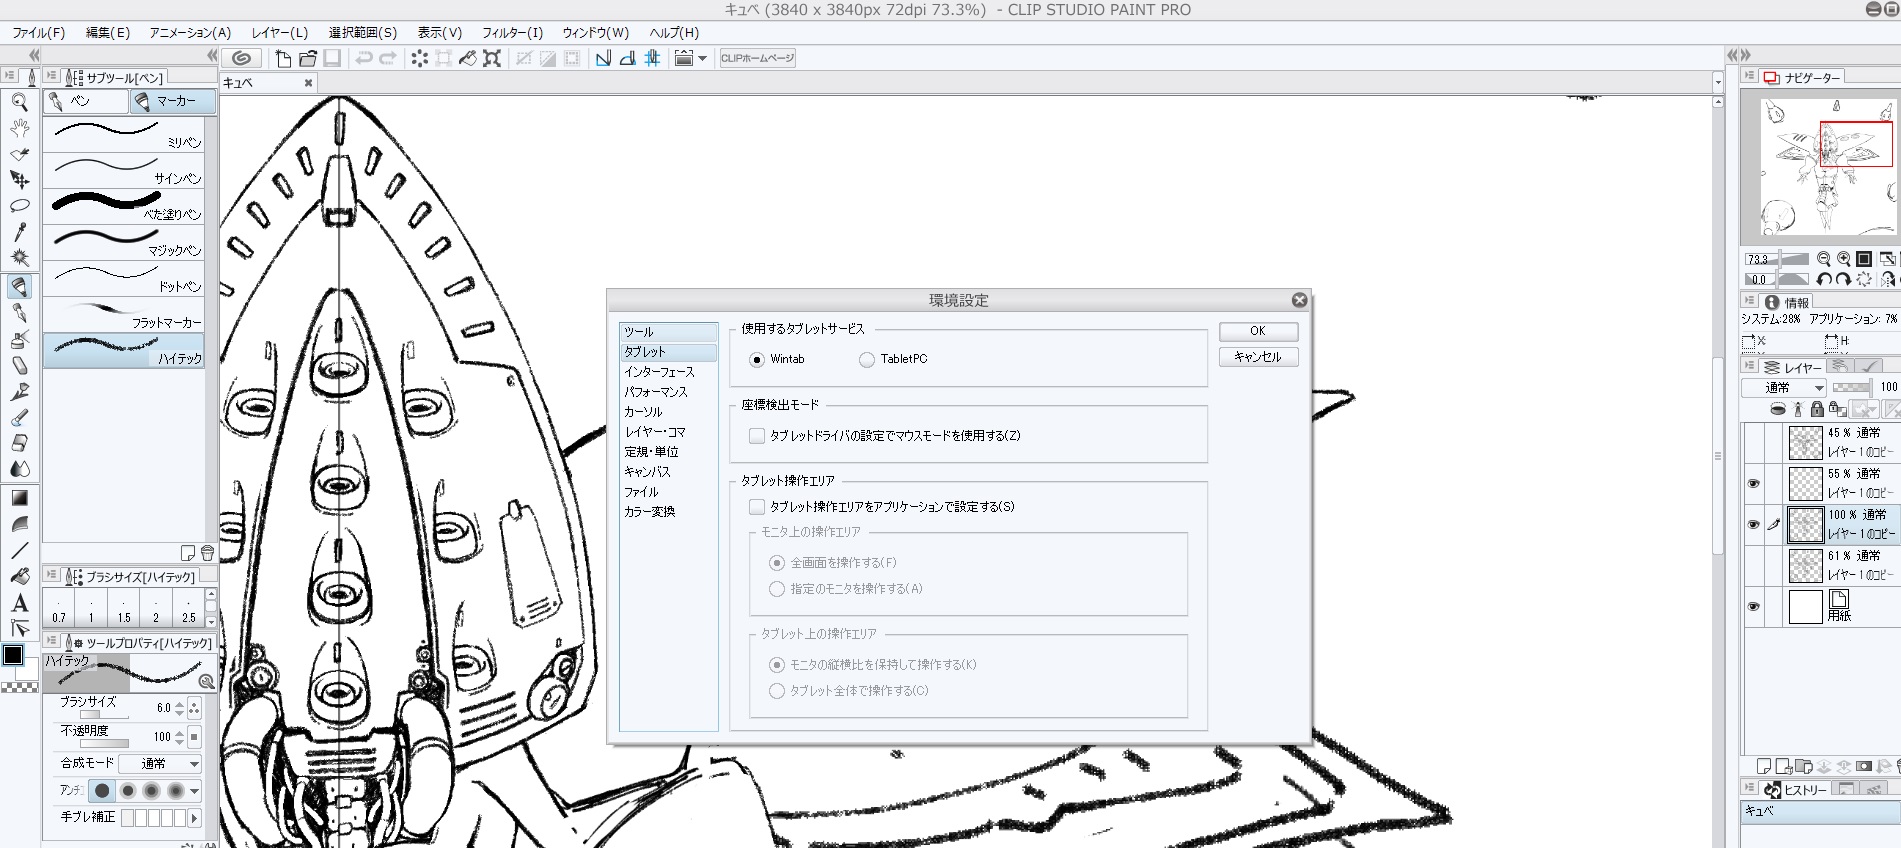This screenshot has width=1901, height=848.
Task: Create new raster layer icon
Action: [1764, 766]
